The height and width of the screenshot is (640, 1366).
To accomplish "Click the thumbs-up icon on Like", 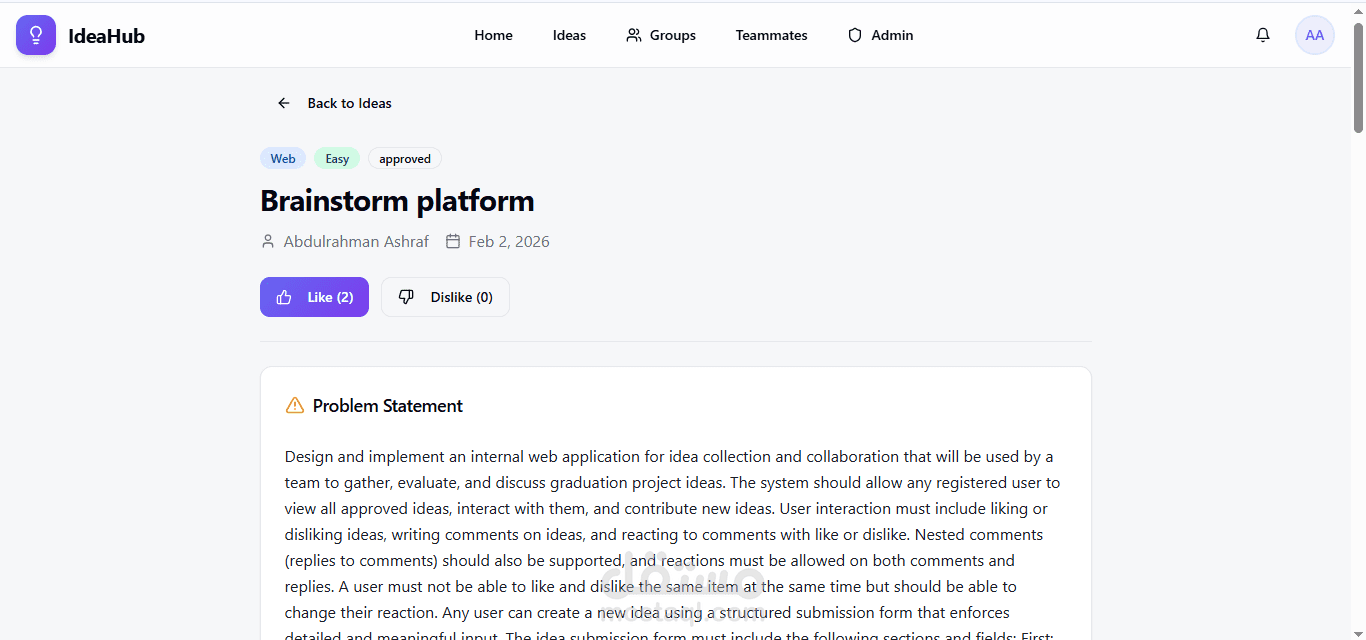I will click(284, 297).
